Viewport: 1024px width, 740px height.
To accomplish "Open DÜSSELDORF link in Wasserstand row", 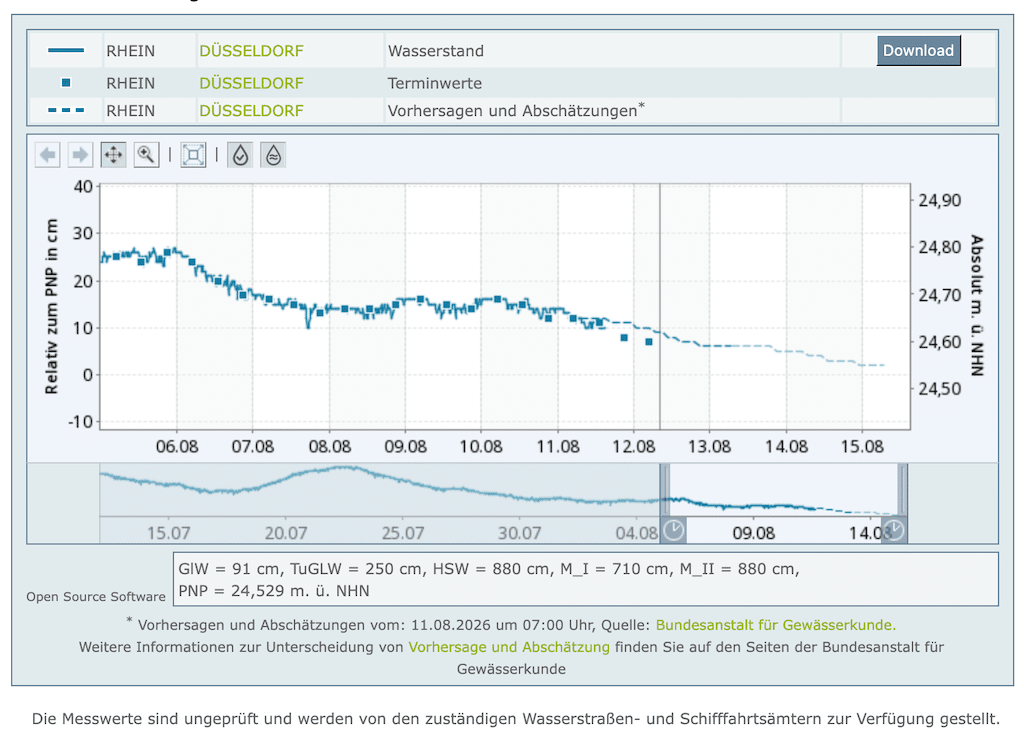I will (x=251, y=51).
